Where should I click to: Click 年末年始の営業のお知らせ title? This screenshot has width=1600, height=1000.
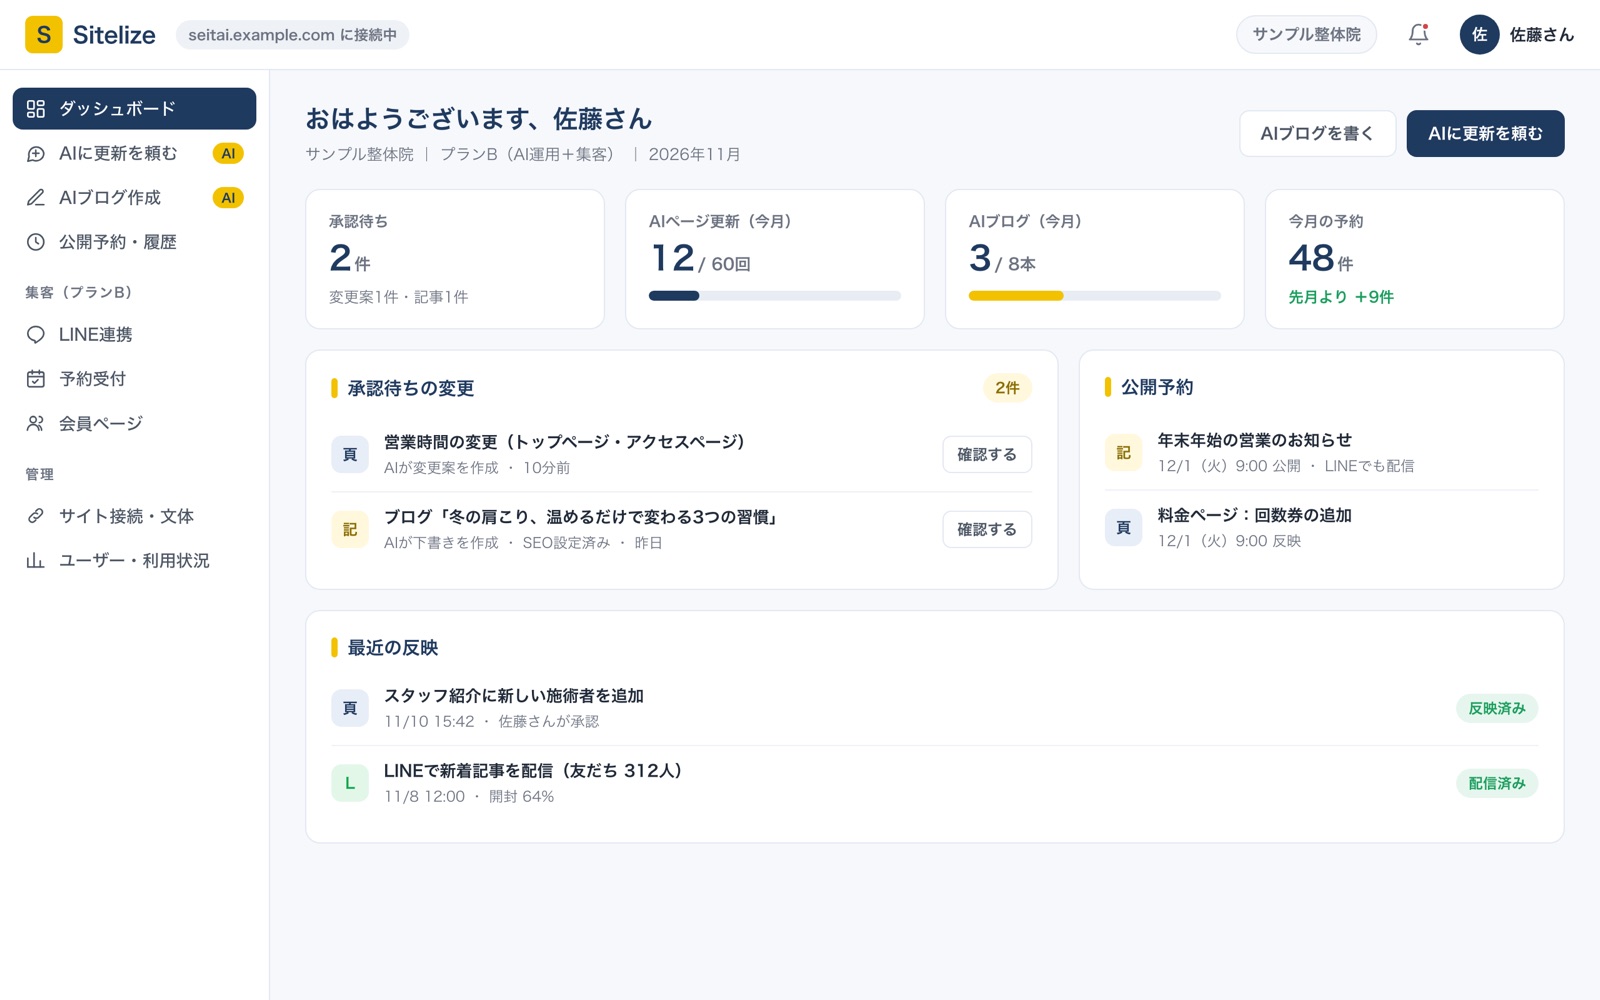pos(1254,440)
